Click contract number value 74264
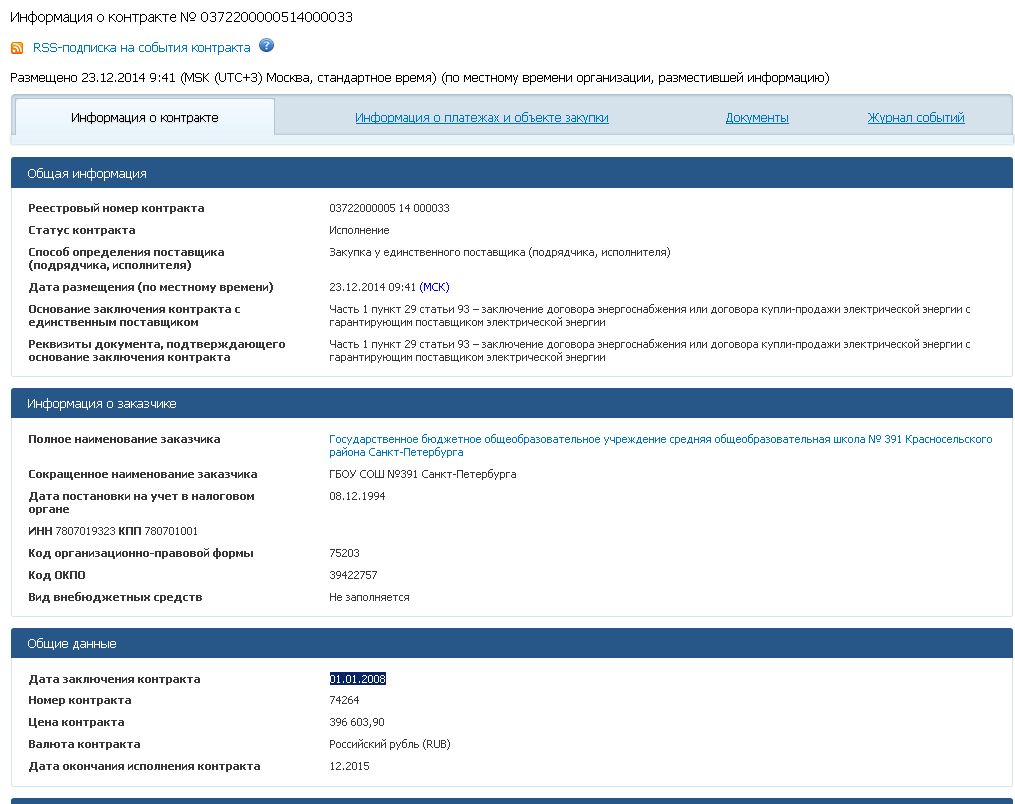 pos(344,700)
